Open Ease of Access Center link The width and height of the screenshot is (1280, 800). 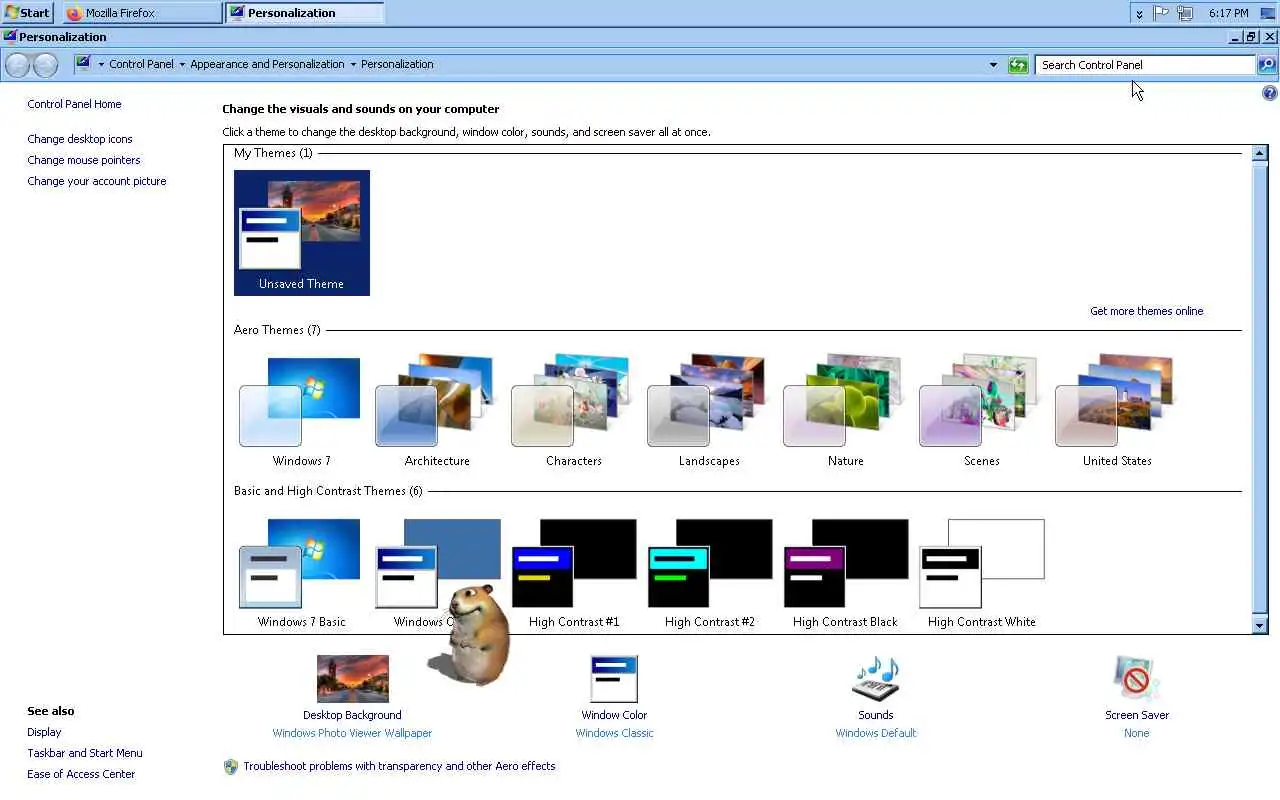81,774
